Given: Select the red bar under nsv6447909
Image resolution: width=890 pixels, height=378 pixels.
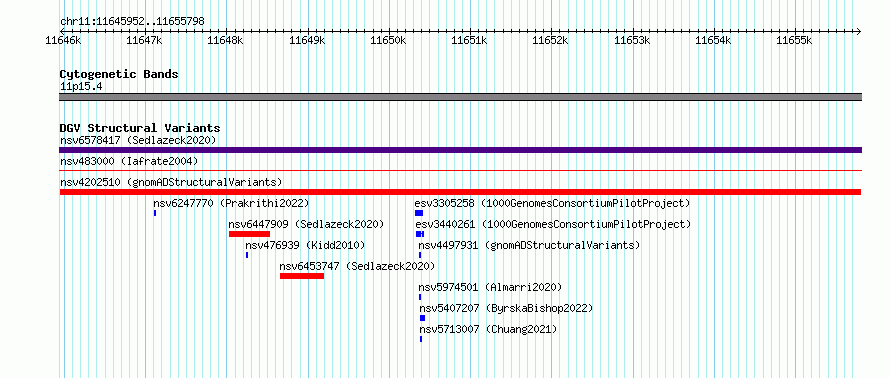Looking at the screenshot, I should point(249,234).
